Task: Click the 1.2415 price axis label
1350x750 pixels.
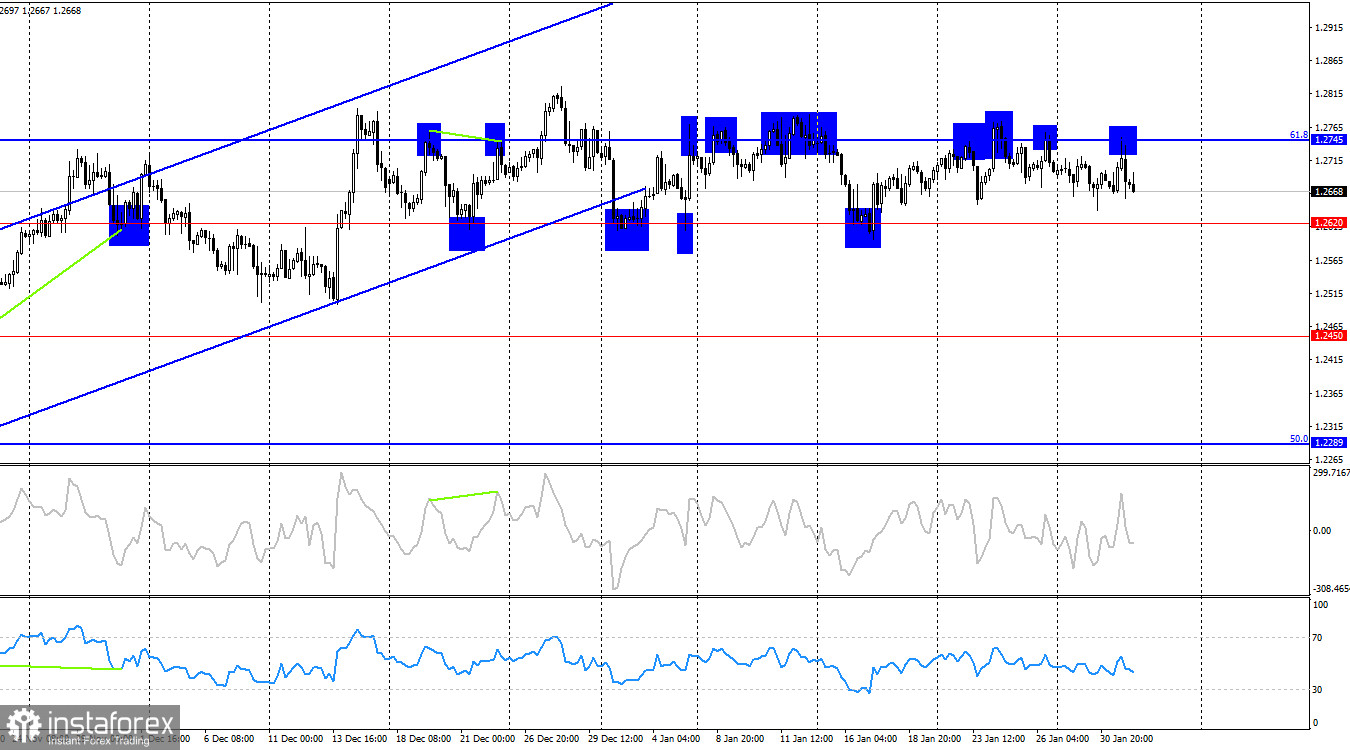Action: (1329, 359)
